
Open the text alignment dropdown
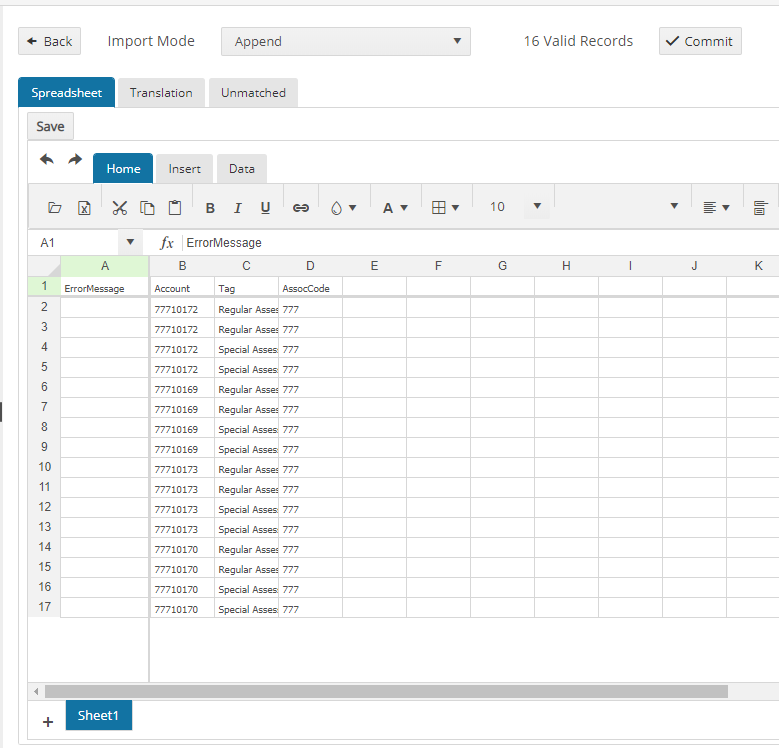(x=716, y=208)
